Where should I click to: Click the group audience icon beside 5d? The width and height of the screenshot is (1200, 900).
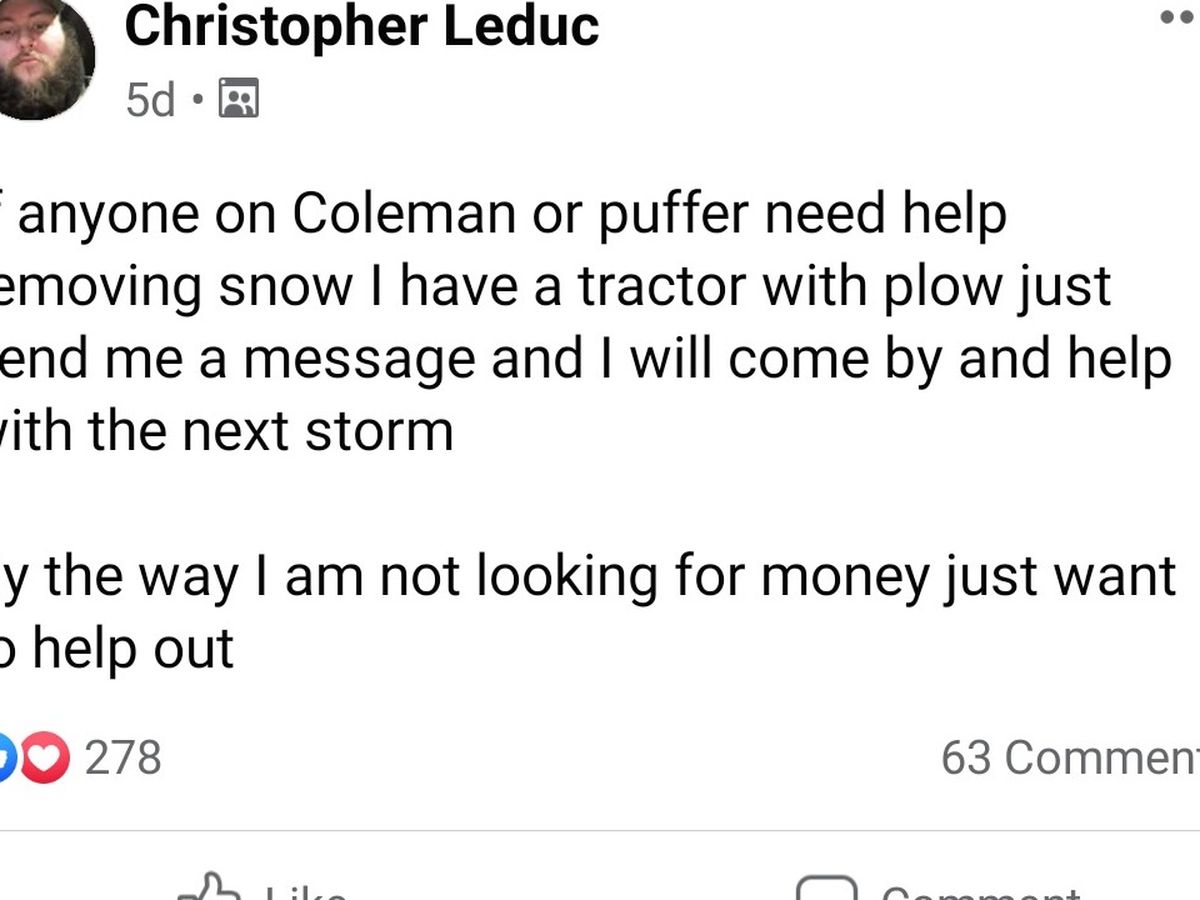click(x=238, y=98)
